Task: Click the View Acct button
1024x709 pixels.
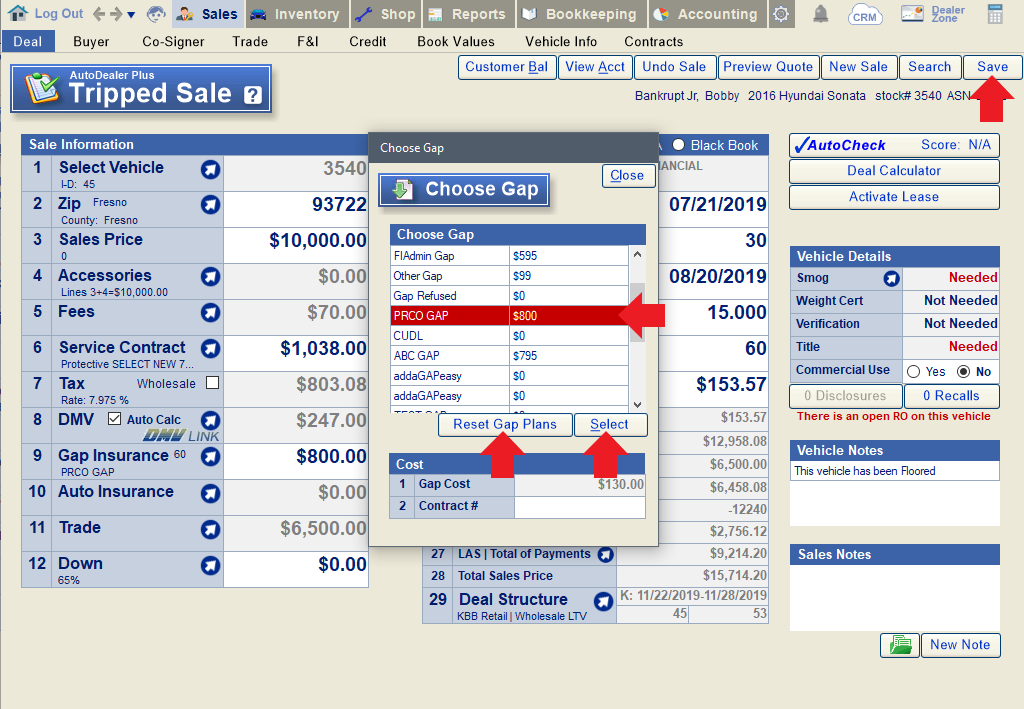Action: pos(595,67)
